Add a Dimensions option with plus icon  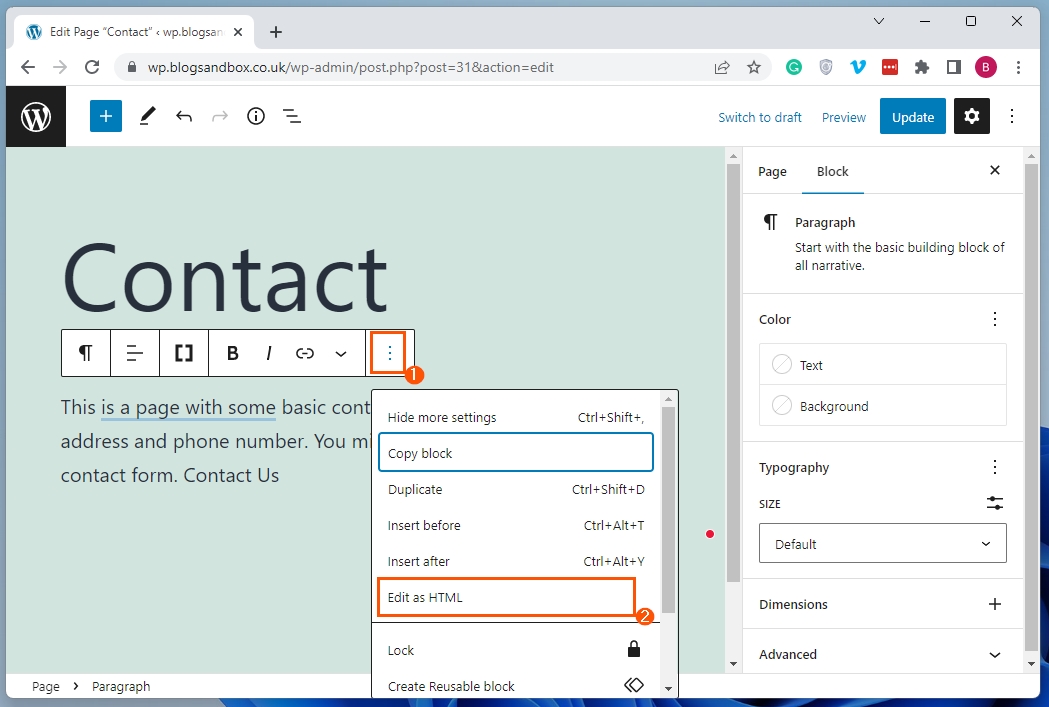(x=995, y=604)
